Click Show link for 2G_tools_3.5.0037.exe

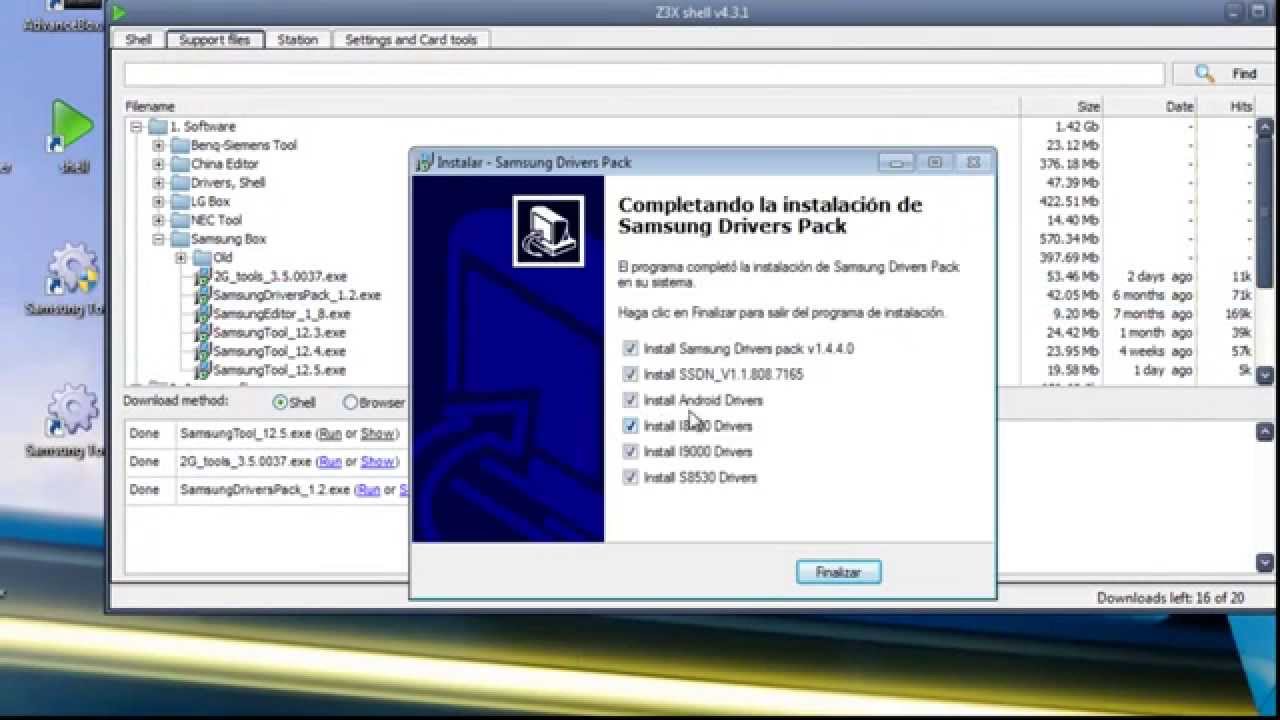[377, 461]
